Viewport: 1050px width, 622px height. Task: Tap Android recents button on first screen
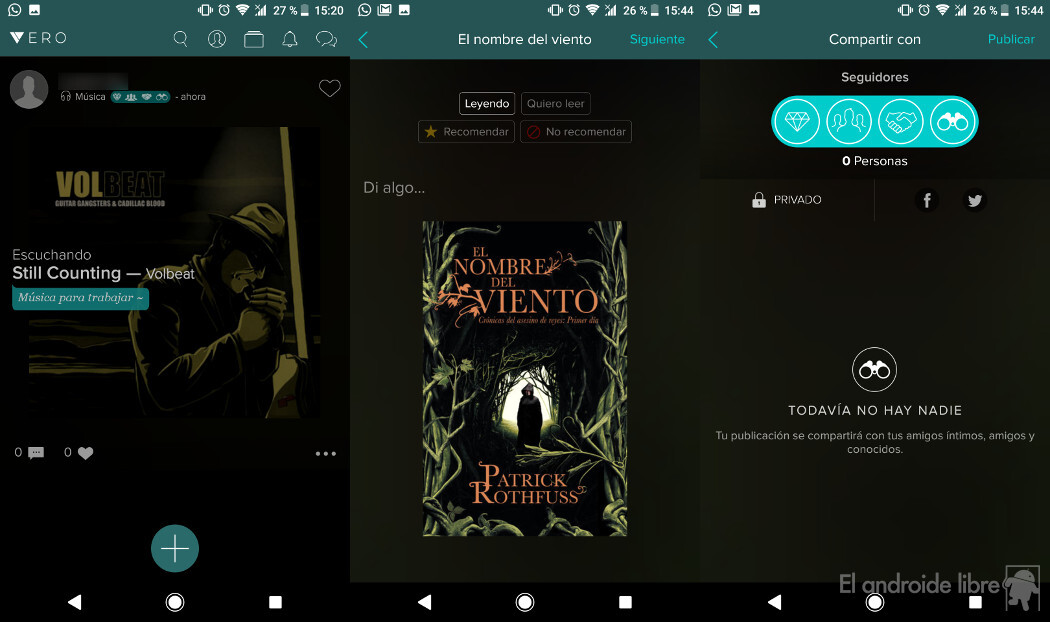275,602
